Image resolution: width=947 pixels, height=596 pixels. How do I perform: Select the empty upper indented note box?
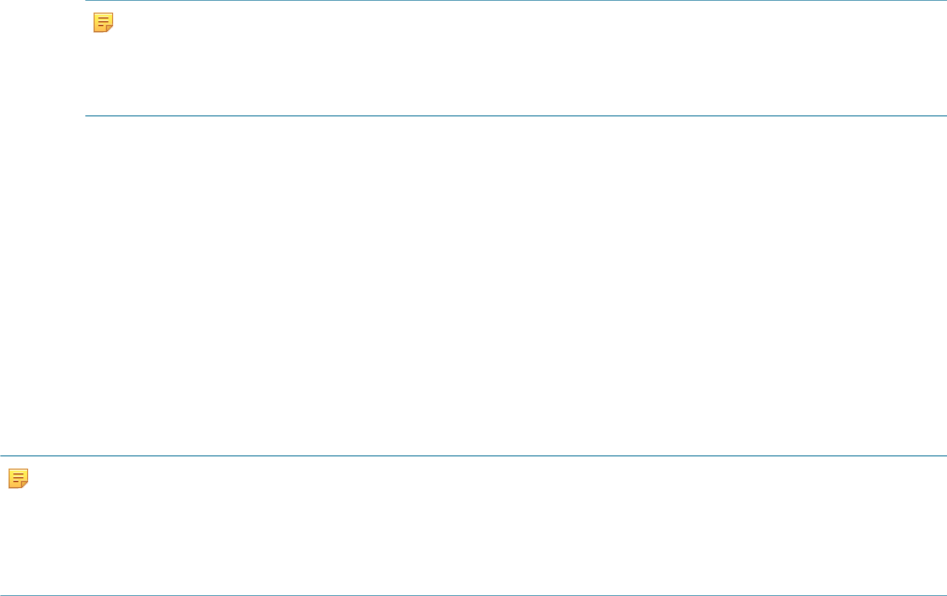[x=516, y=58]
